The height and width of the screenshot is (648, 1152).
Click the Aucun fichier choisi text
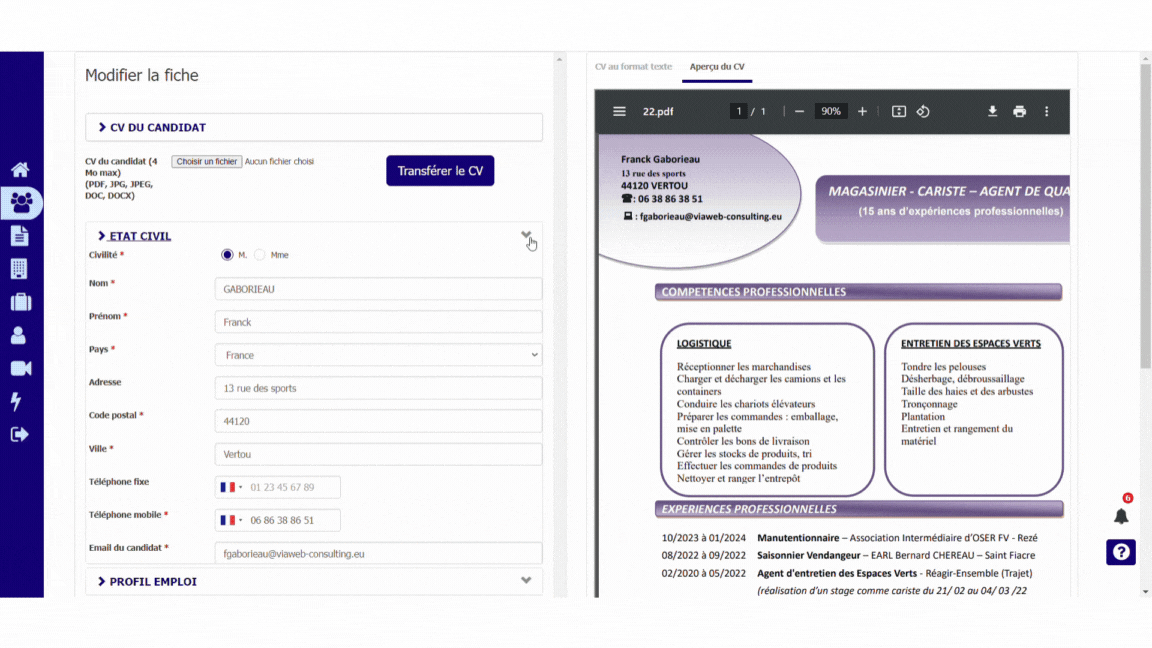[279, 162]
